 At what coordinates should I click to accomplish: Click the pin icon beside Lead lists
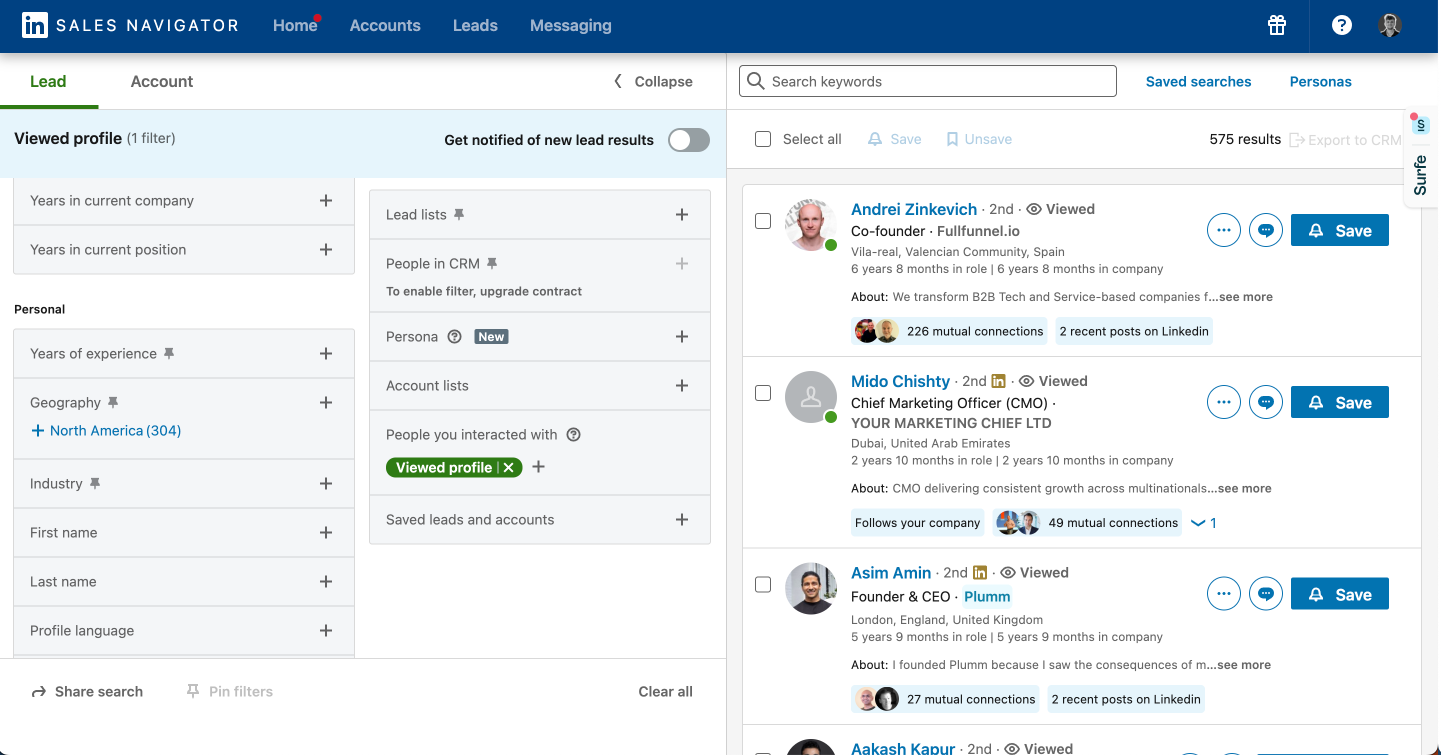click(459, 214)
